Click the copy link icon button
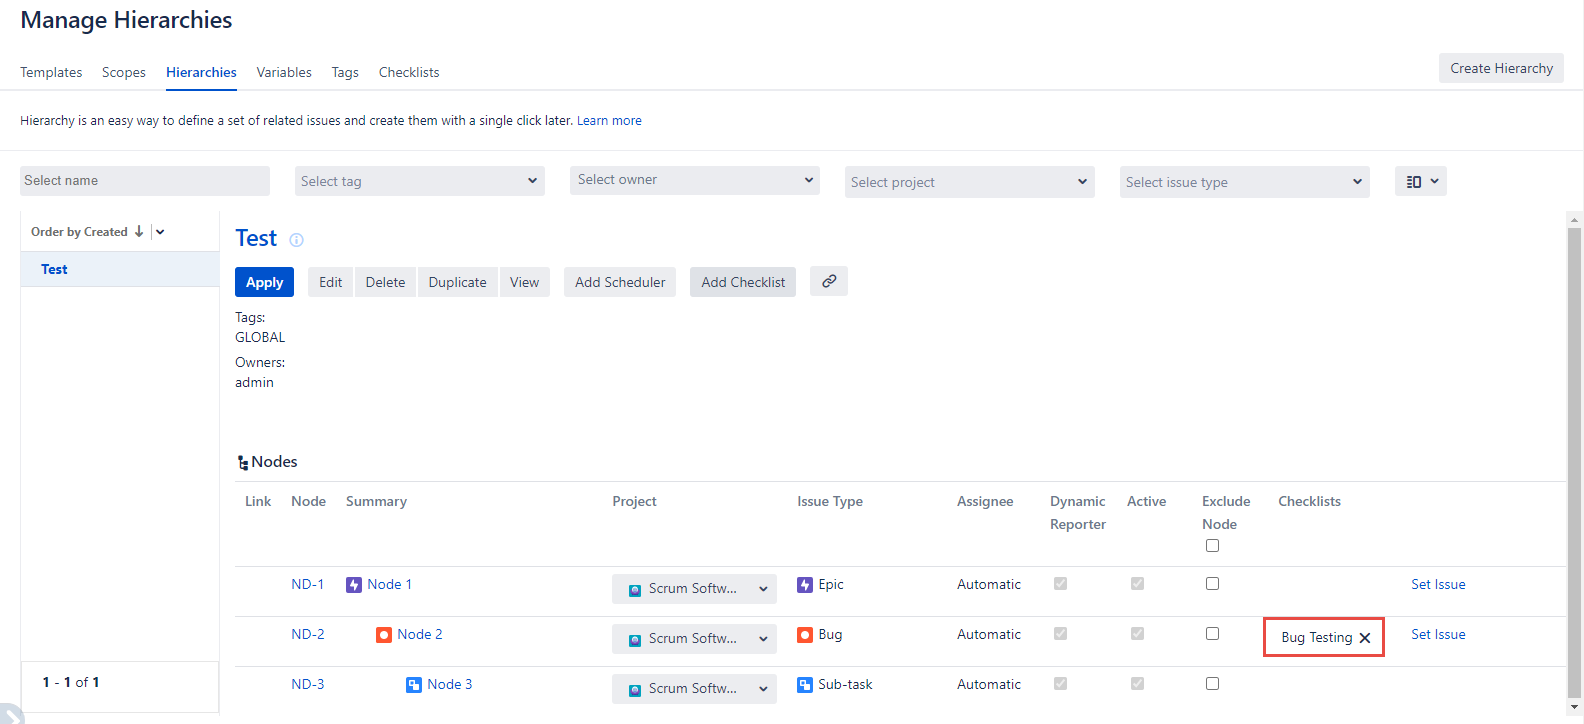Image resolution: width=1584 pixels, height=724 pixels. [x=828, y=282]
